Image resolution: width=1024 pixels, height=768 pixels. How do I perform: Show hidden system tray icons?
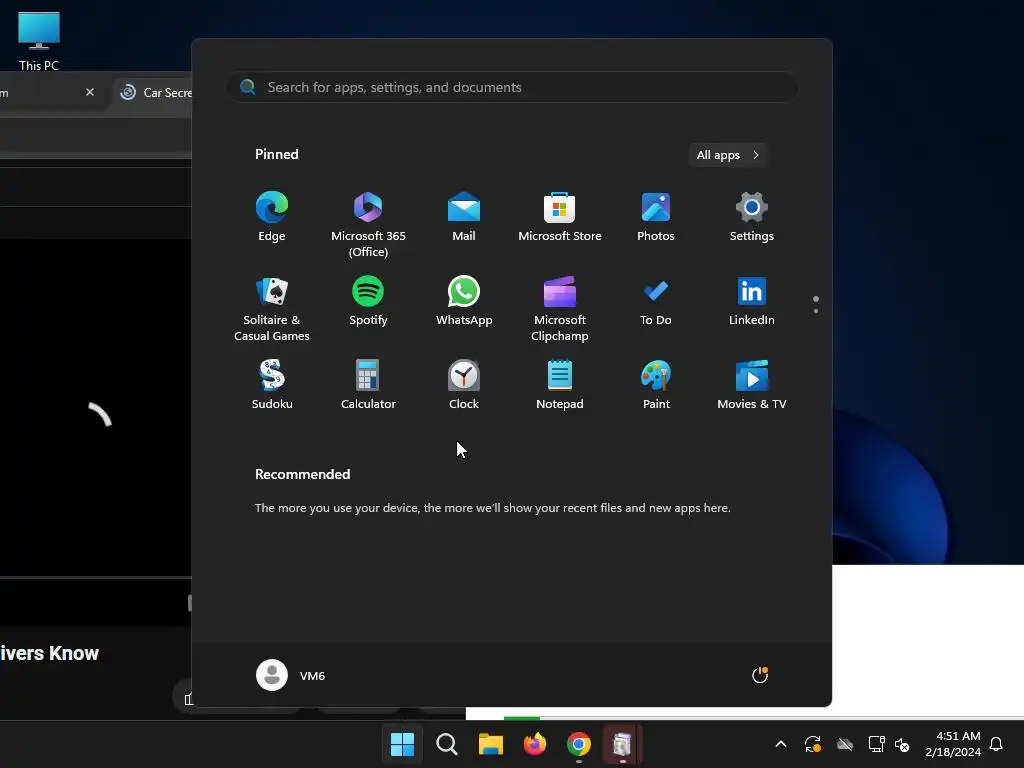(x=780, y=744)
